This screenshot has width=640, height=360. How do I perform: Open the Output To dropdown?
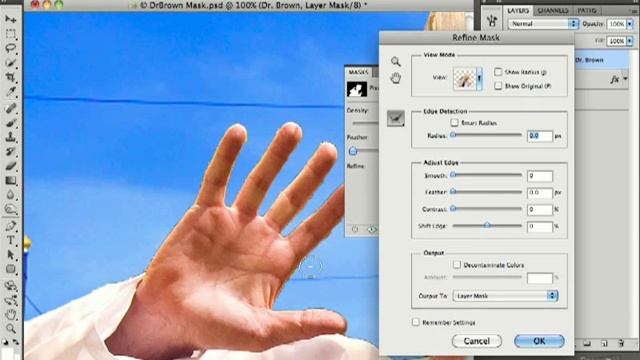point(505,296)
